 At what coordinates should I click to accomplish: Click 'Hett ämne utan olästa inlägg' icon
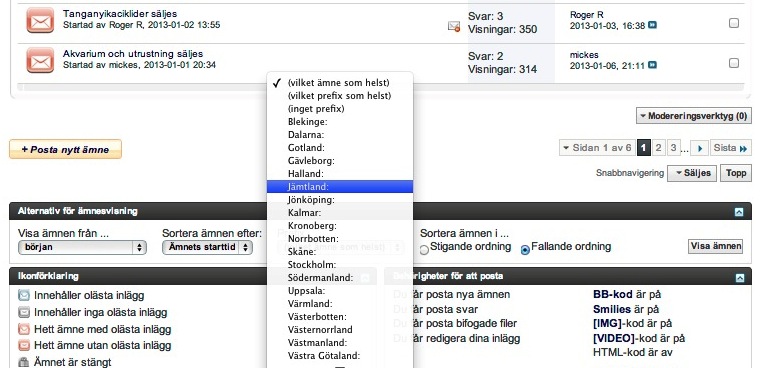click(24, 345)
